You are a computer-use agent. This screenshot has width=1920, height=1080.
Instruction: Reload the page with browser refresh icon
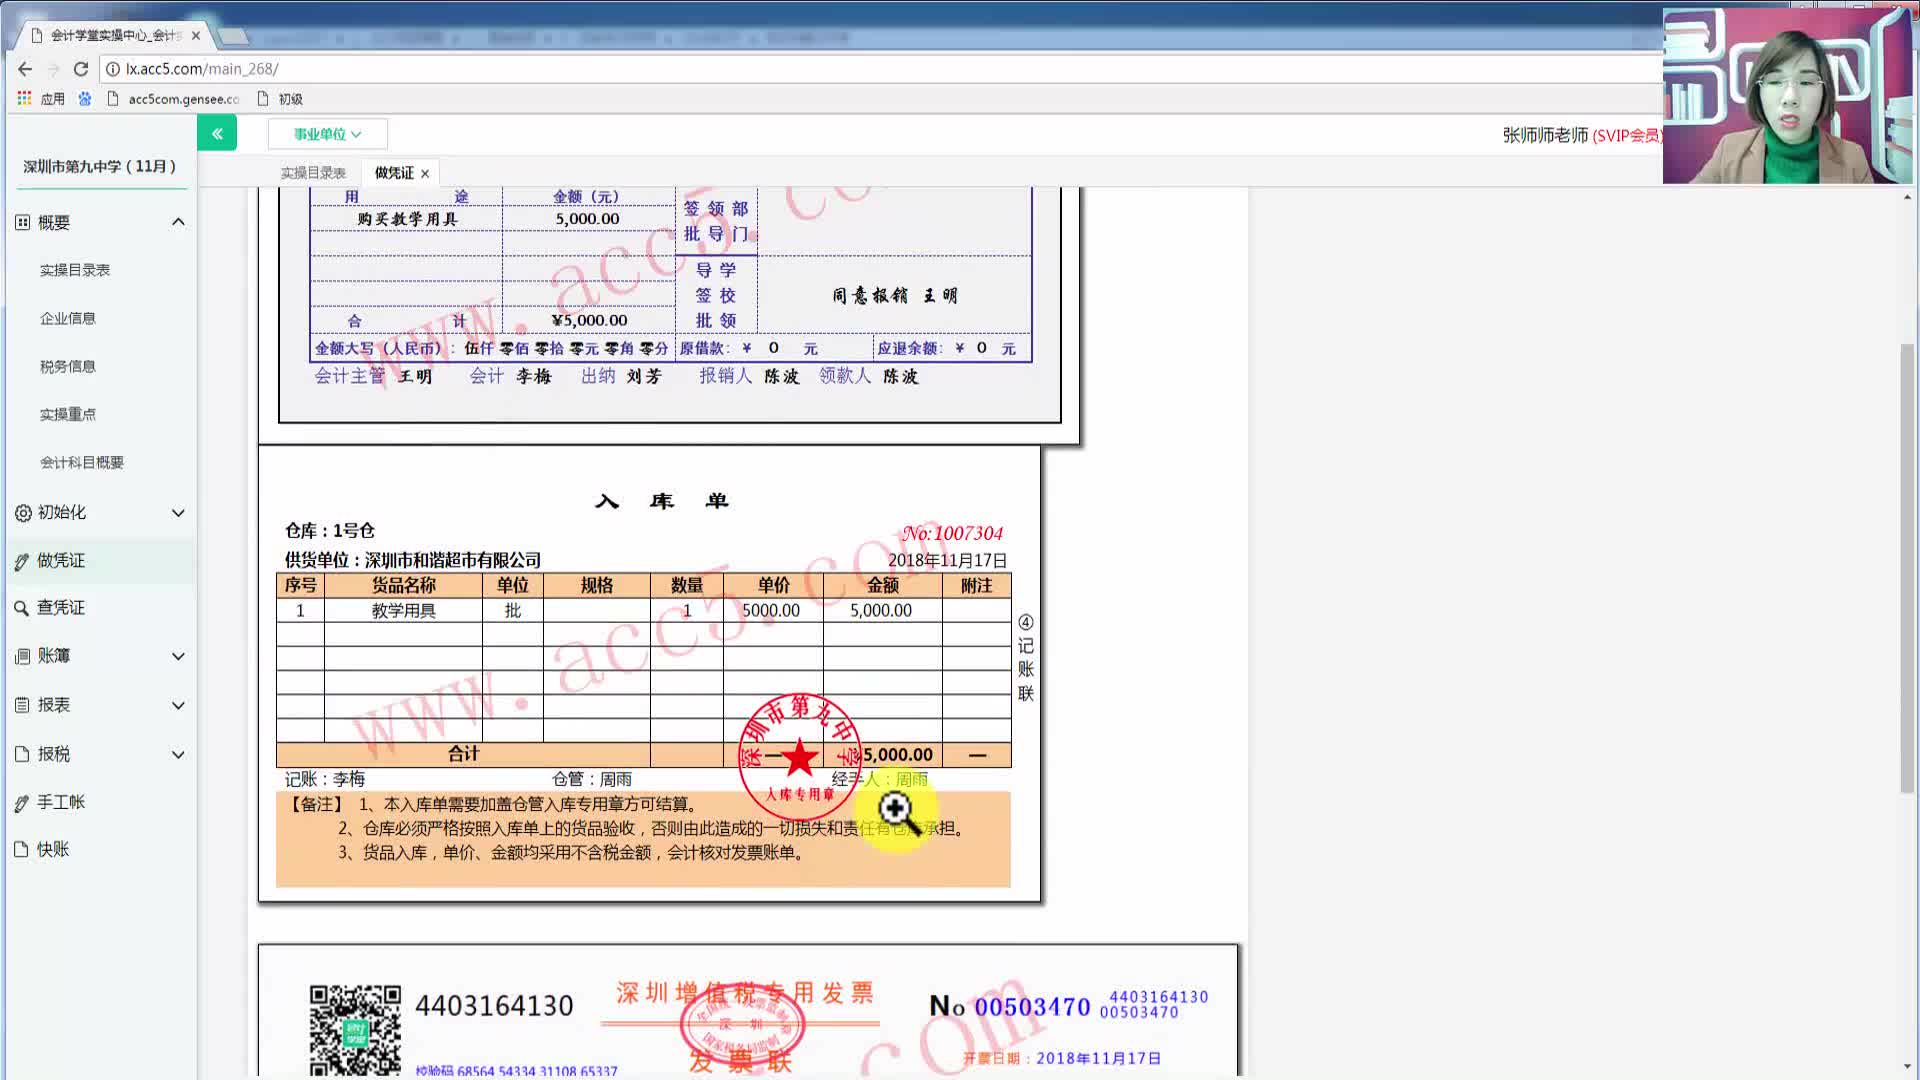(81, 69)
